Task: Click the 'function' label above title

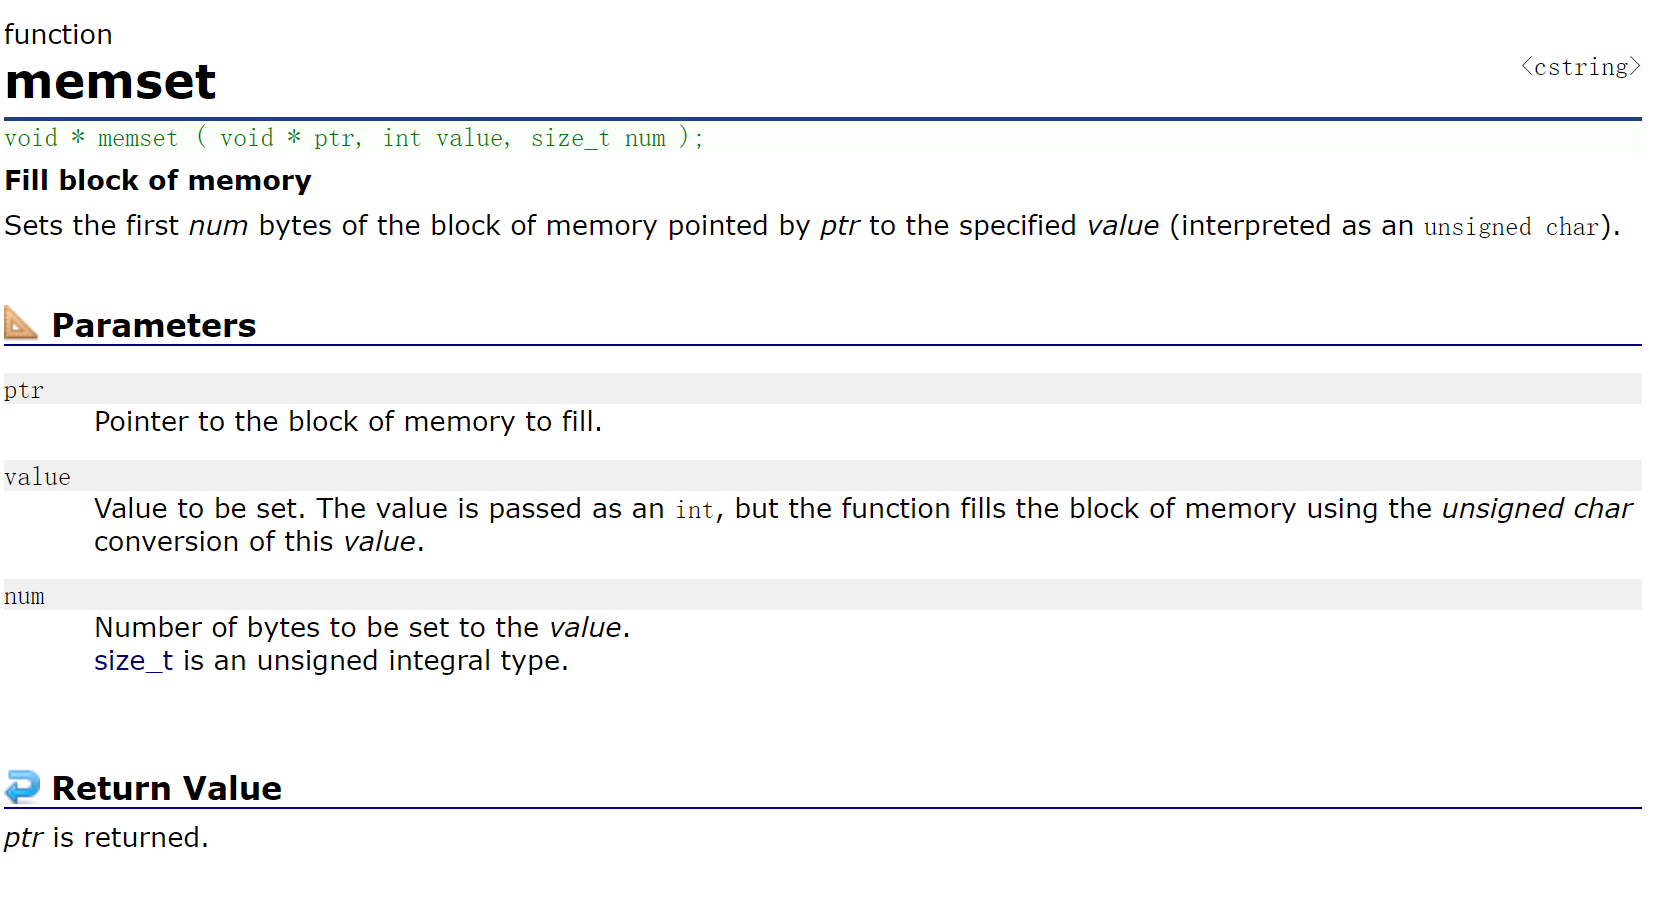Action: [58, 34]
